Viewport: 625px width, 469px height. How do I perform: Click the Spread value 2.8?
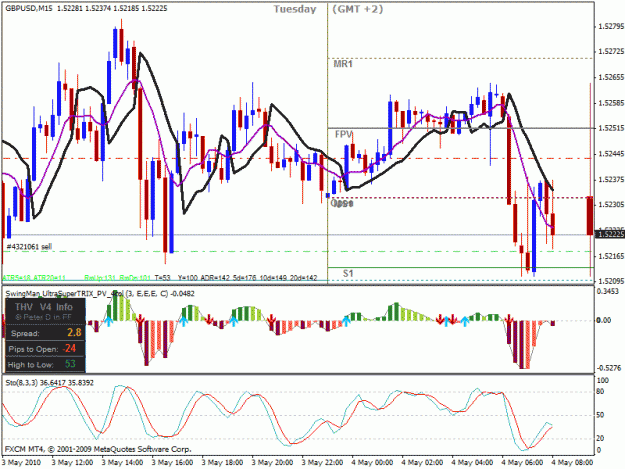(74, 332)
